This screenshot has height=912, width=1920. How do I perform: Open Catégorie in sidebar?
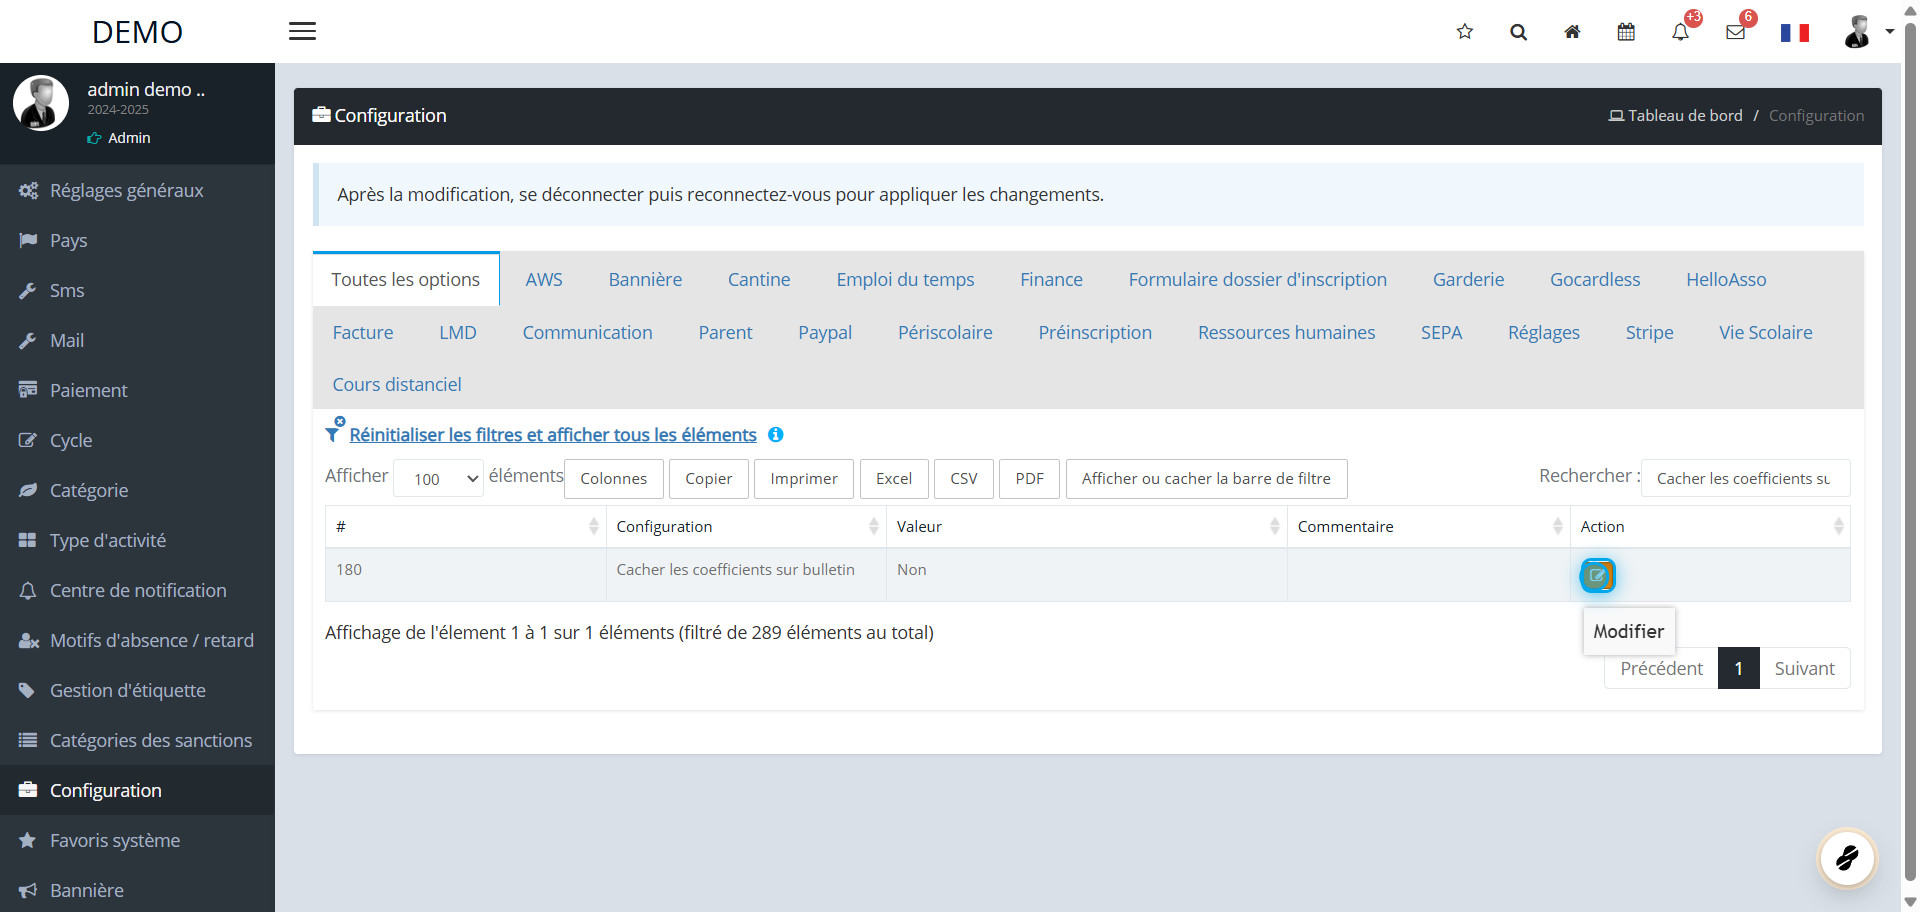point(137,490)
